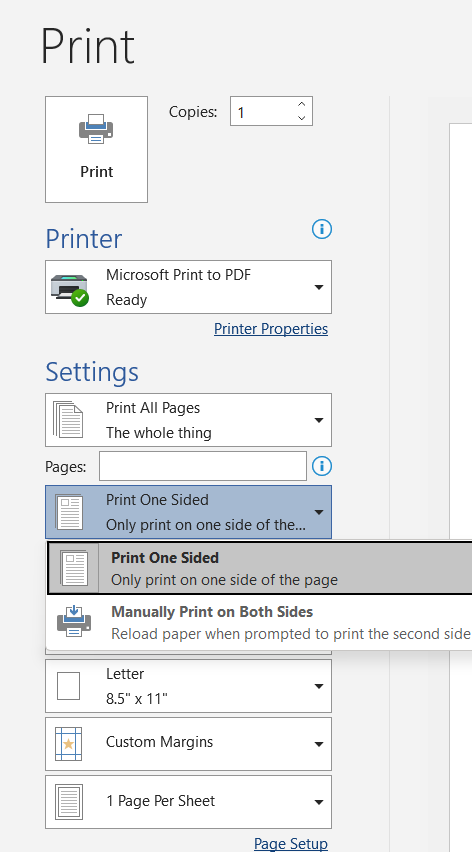This screenshot has height=852, width=472.
Task: Click the large Print button with printer icon
Action: [x=96, y=149]
